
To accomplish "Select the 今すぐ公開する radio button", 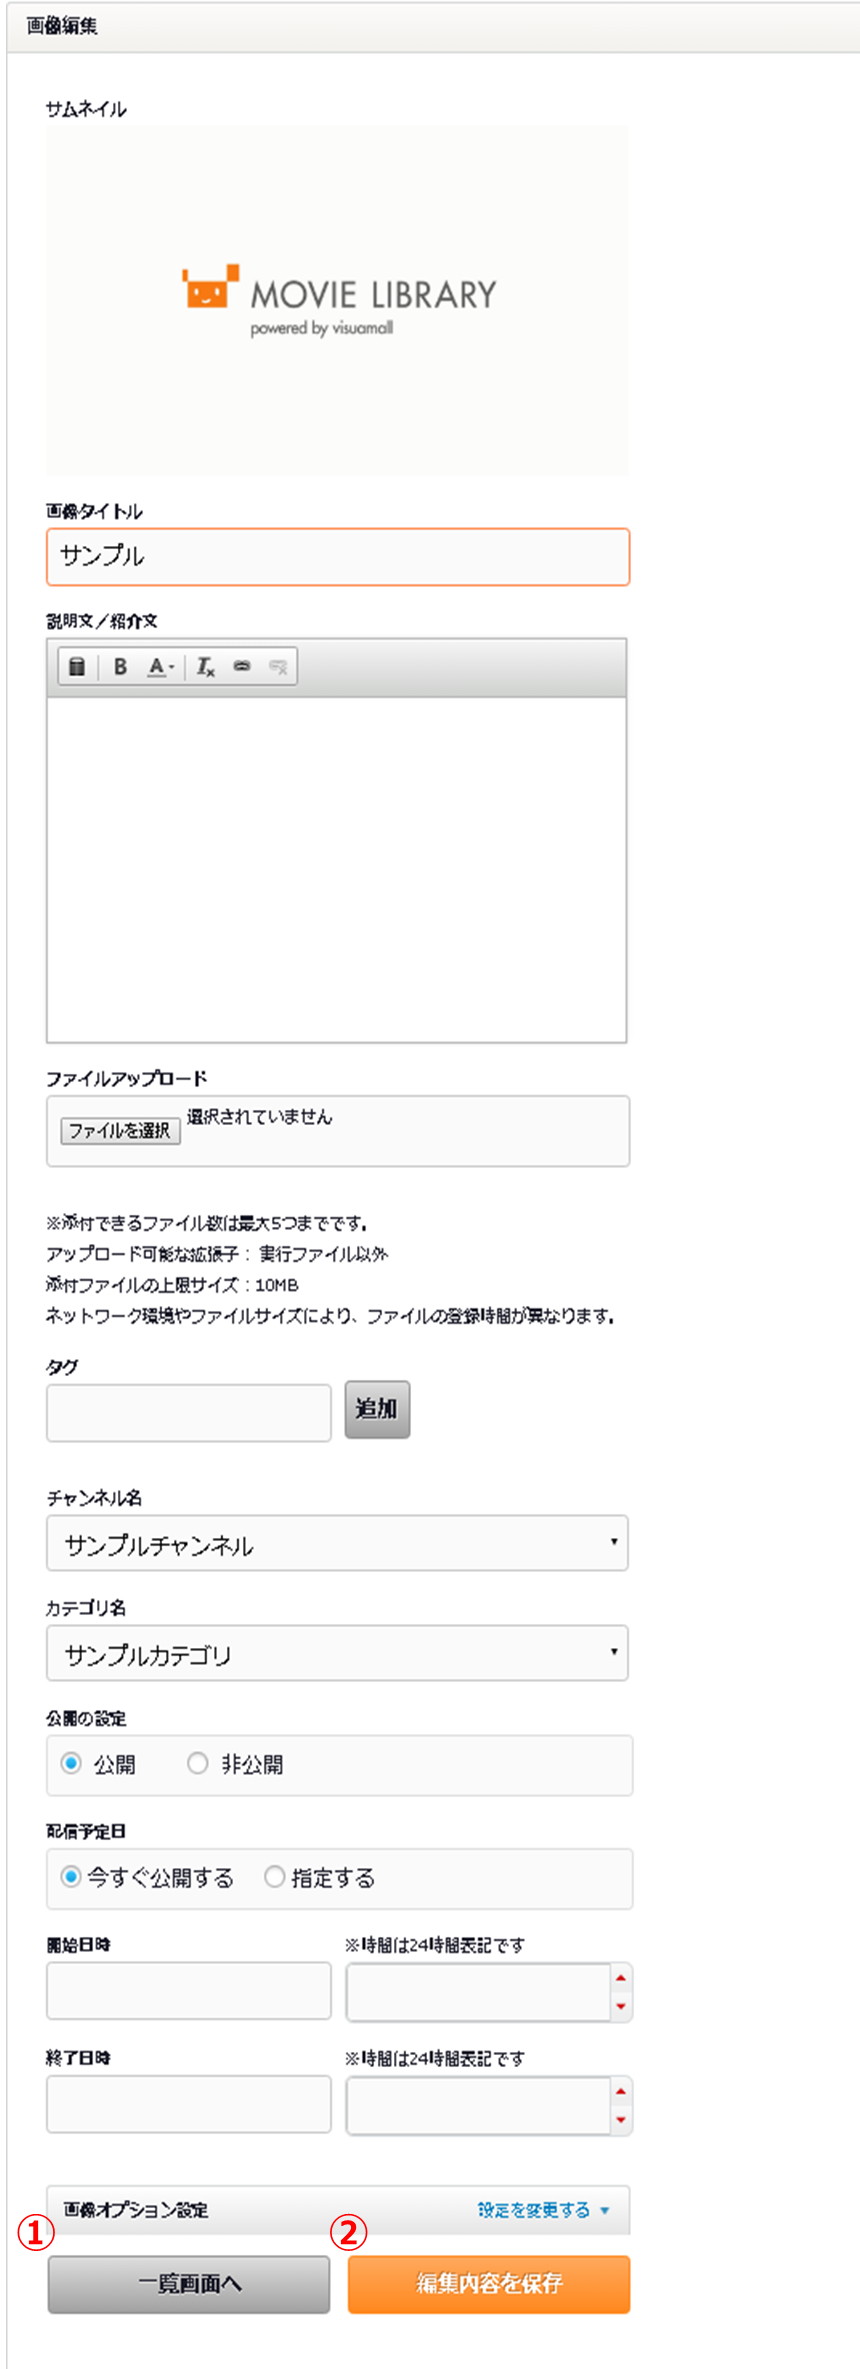I will coord(71,1877).
